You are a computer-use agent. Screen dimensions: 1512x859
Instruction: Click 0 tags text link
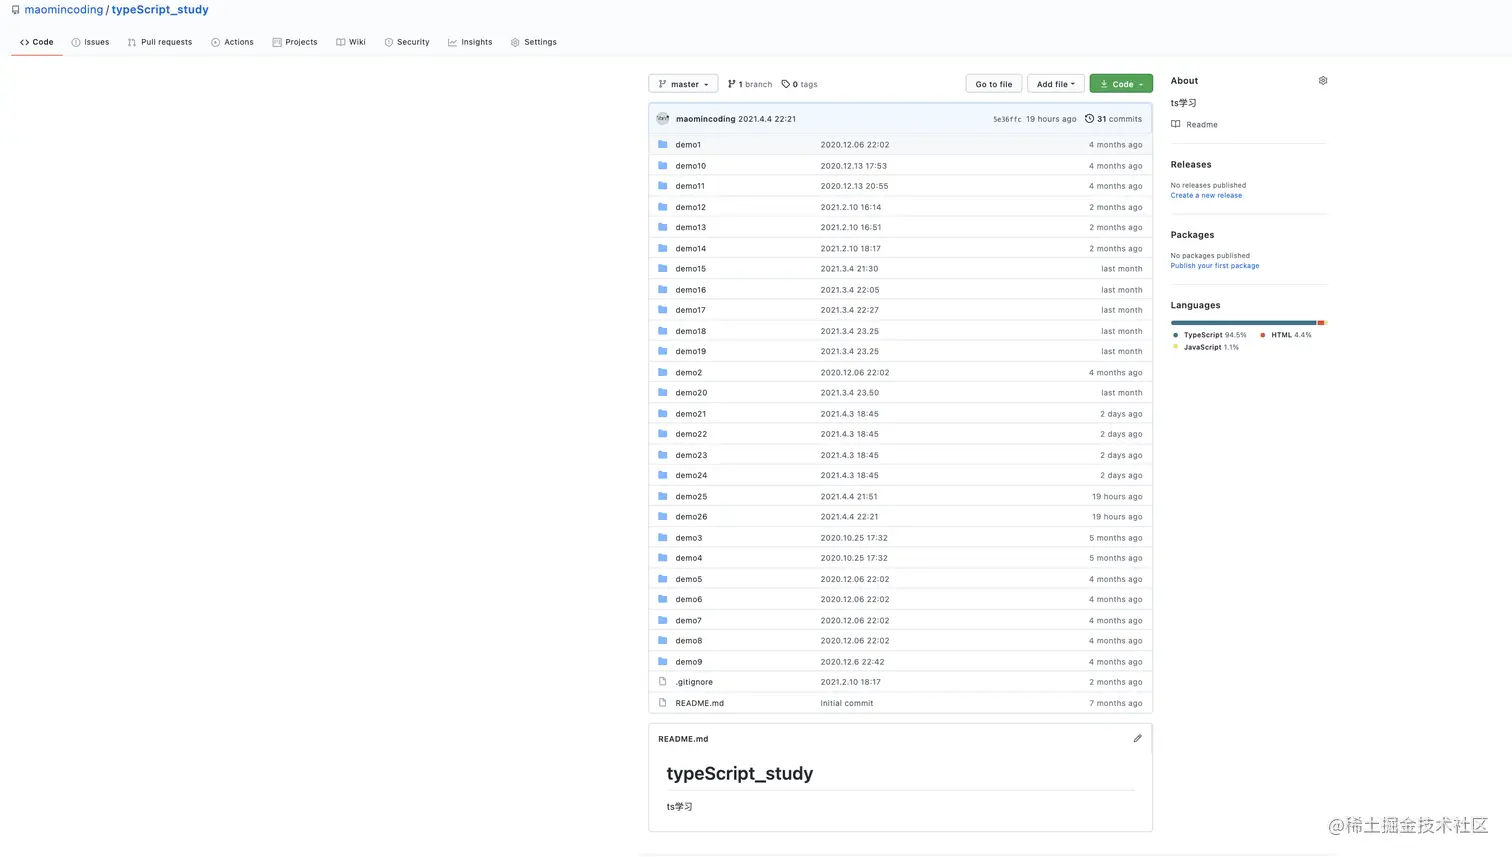click(x=805, y=84)
